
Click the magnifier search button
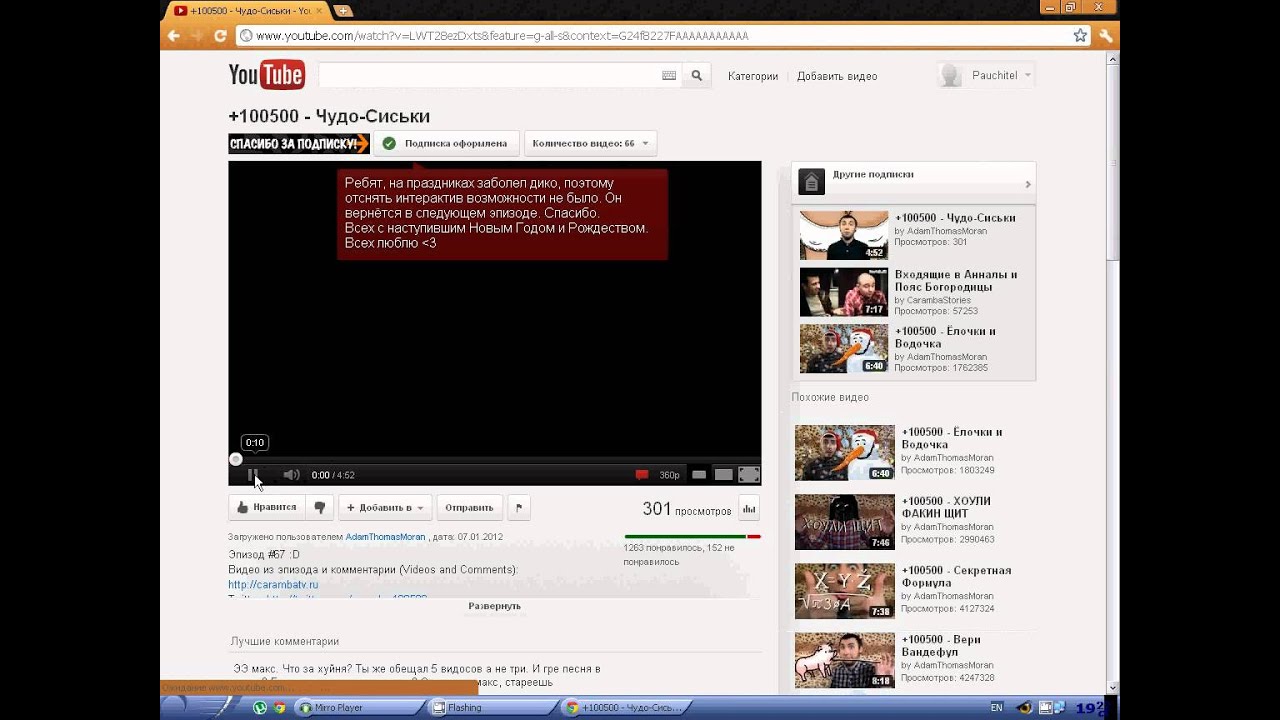(x=697, y=75)
